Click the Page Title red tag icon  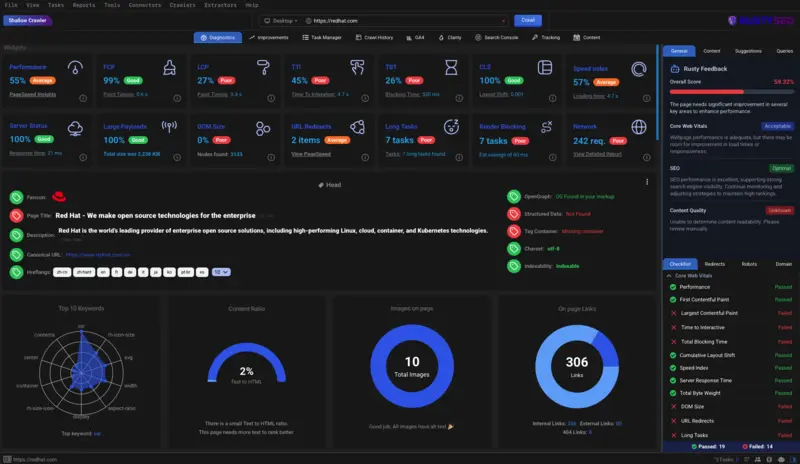point(16,216)
